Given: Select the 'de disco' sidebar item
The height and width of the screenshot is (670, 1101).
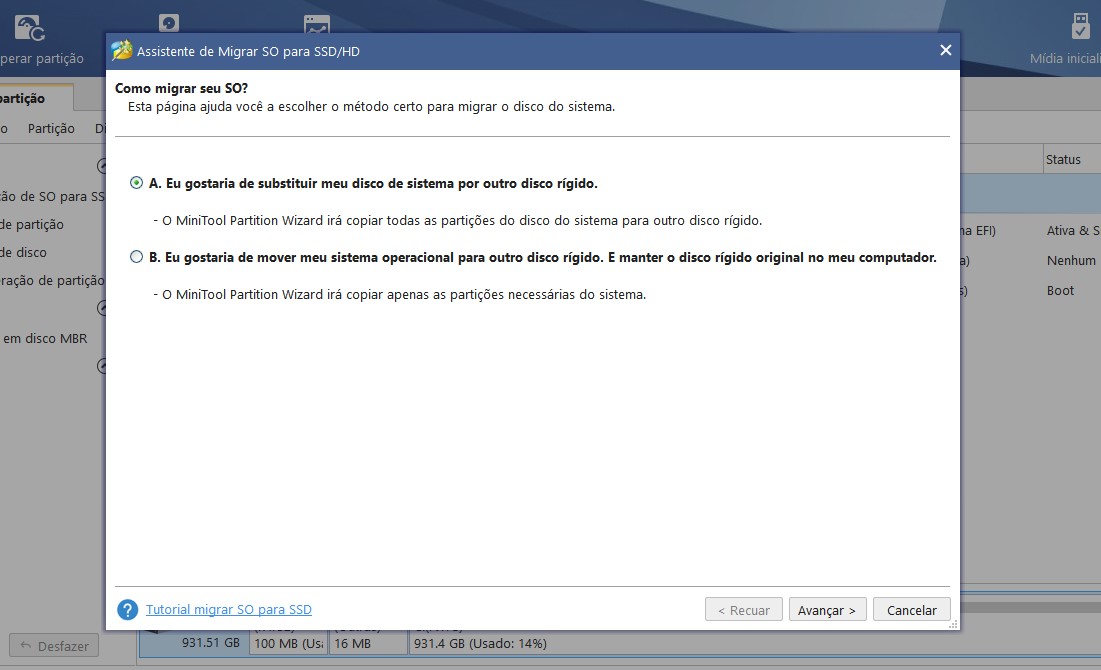Looking at the screenshot, I should tap(23, 252).
